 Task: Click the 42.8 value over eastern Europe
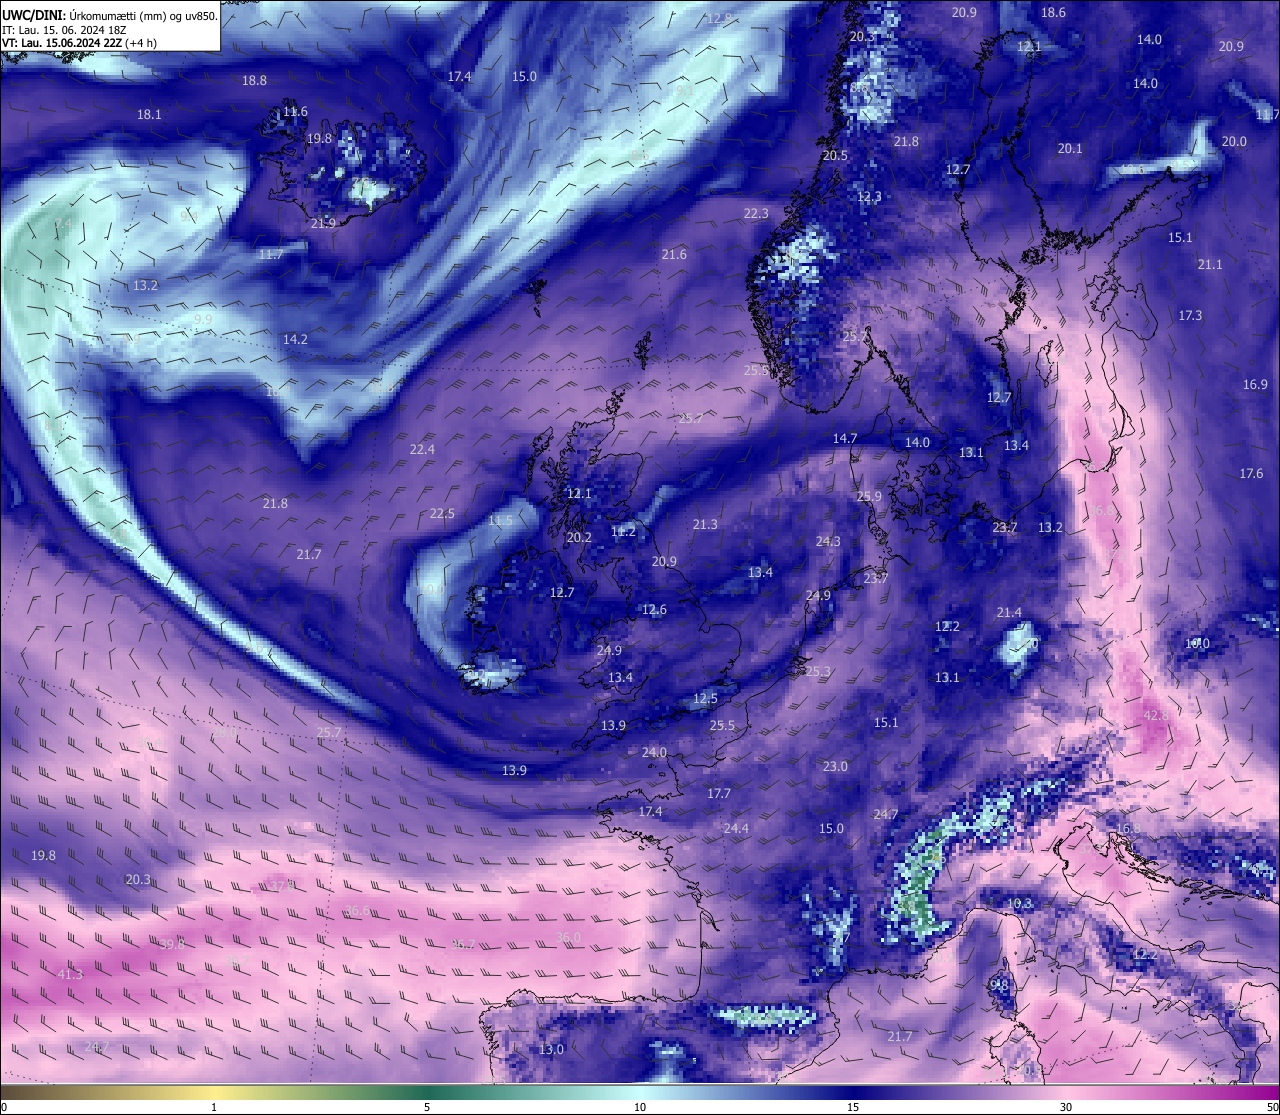[x=1156, y=715]
